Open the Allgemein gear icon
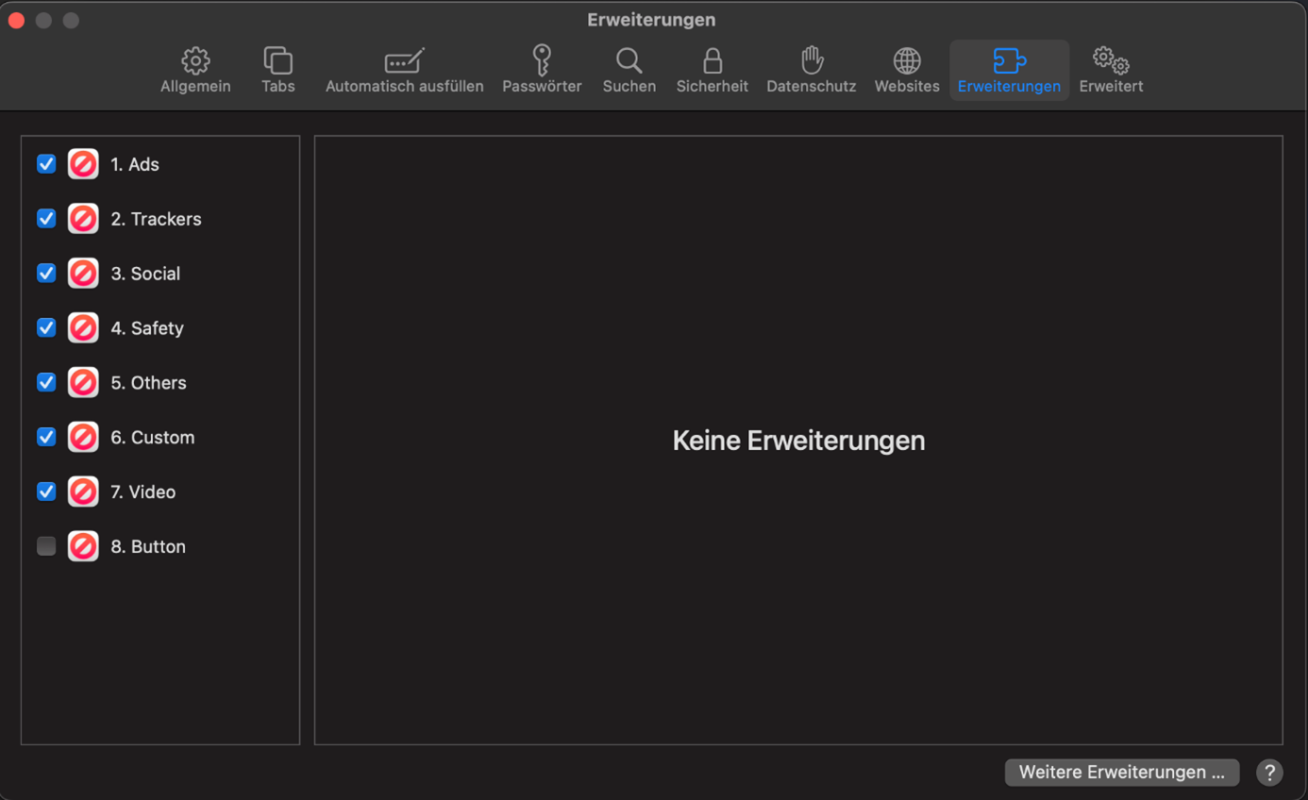Viewport: 1308px width, 800px height. point(195,61)
